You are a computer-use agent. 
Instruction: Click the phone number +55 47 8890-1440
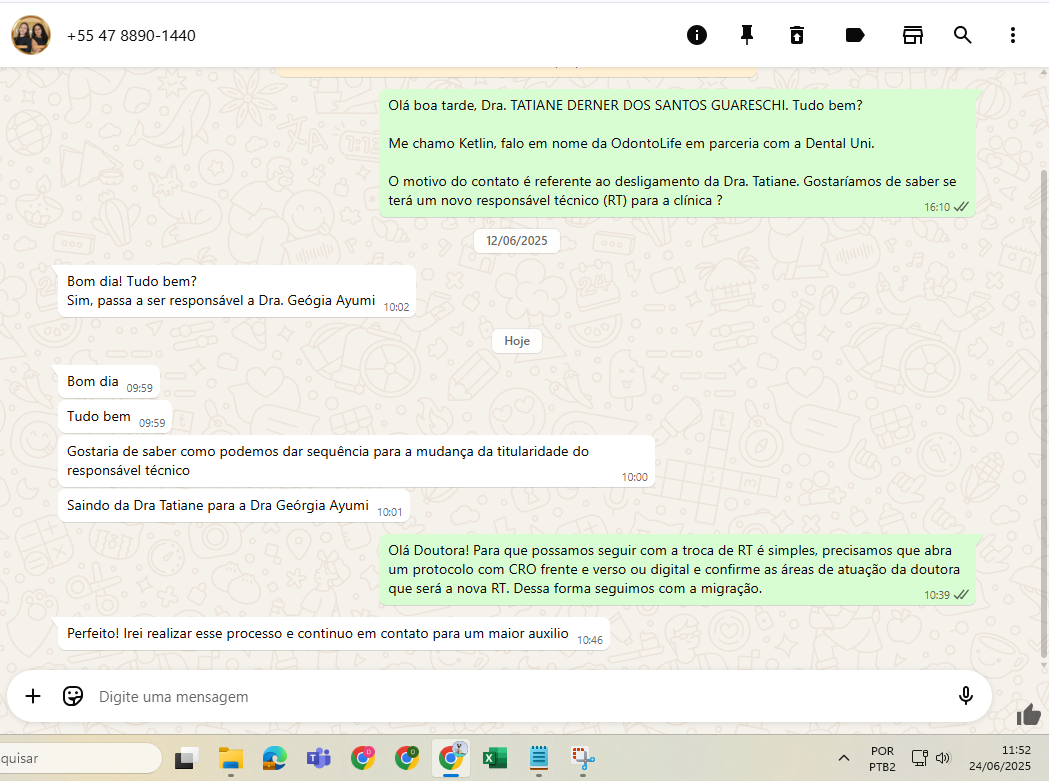(131, 35)
